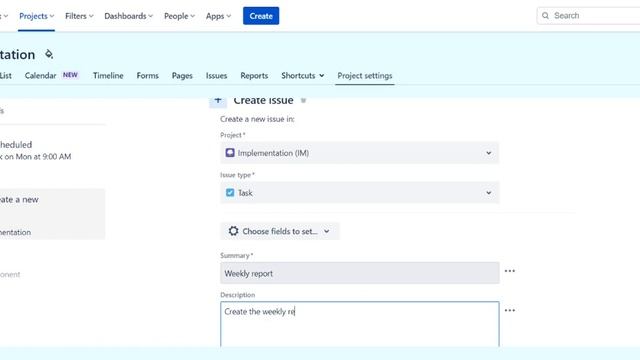Focus the Search field
The image size is (640, 360).
click(588, 16)
